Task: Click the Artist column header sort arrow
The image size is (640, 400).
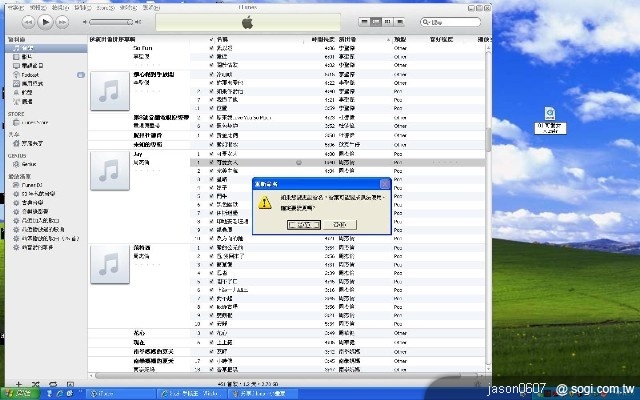Action: 387,39
